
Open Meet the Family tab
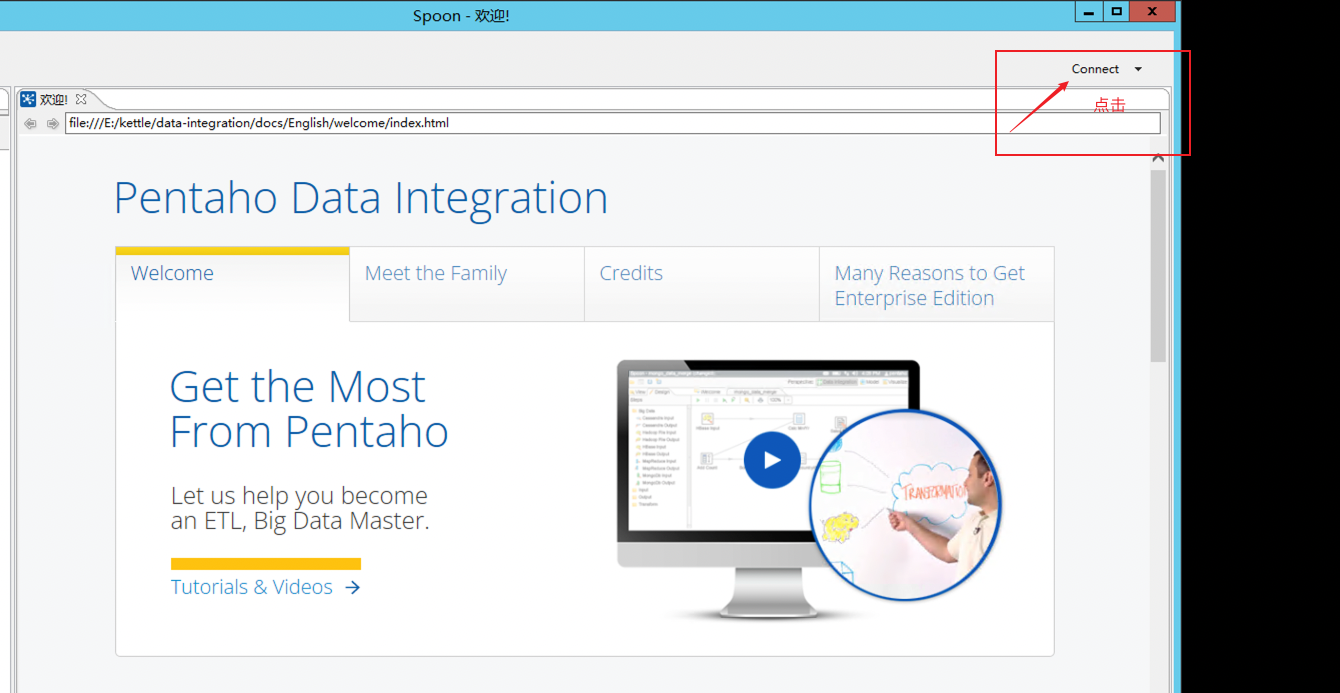[x=467, y=283]
